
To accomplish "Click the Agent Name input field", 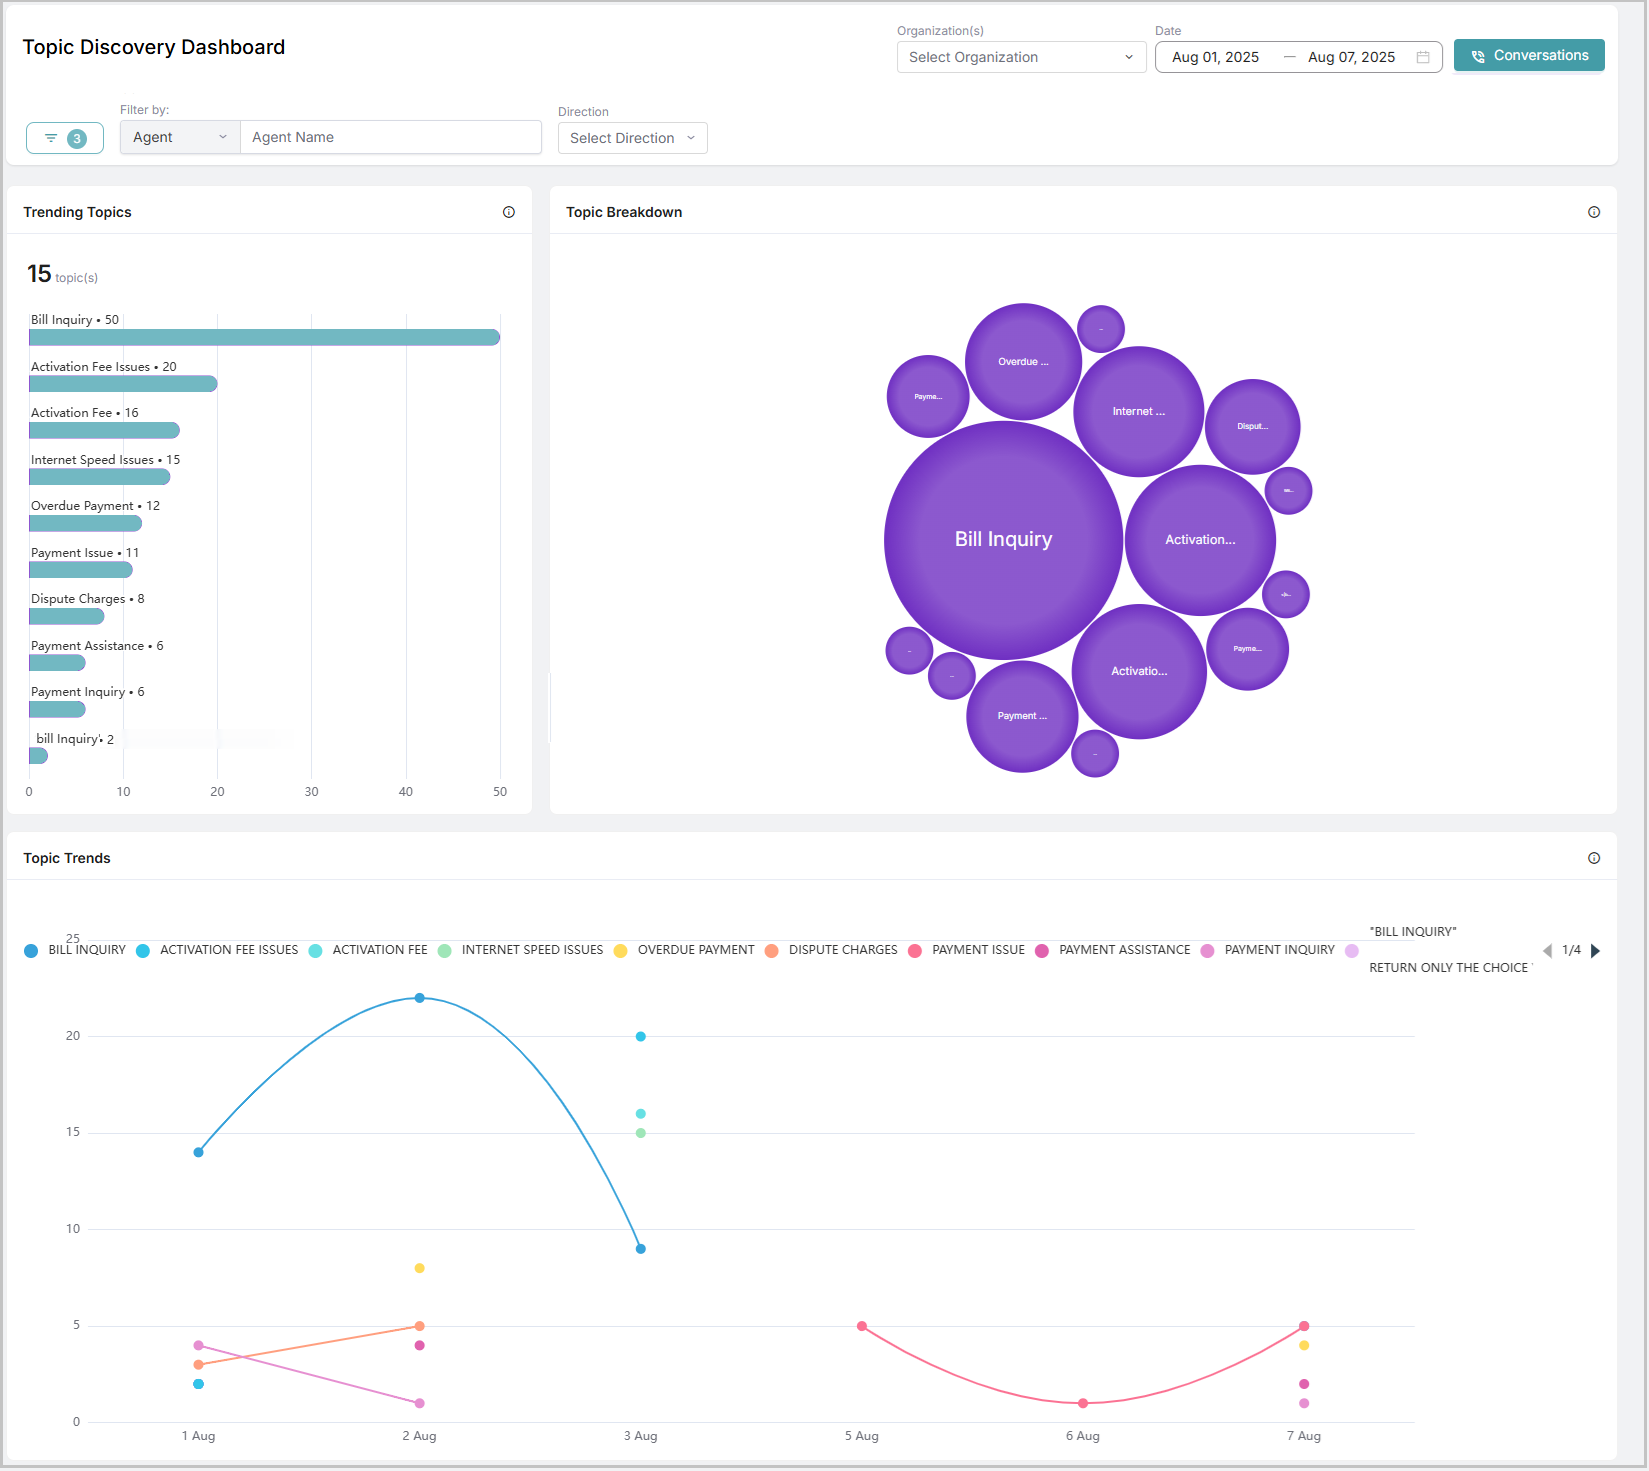I will click(x=391, y=137).
